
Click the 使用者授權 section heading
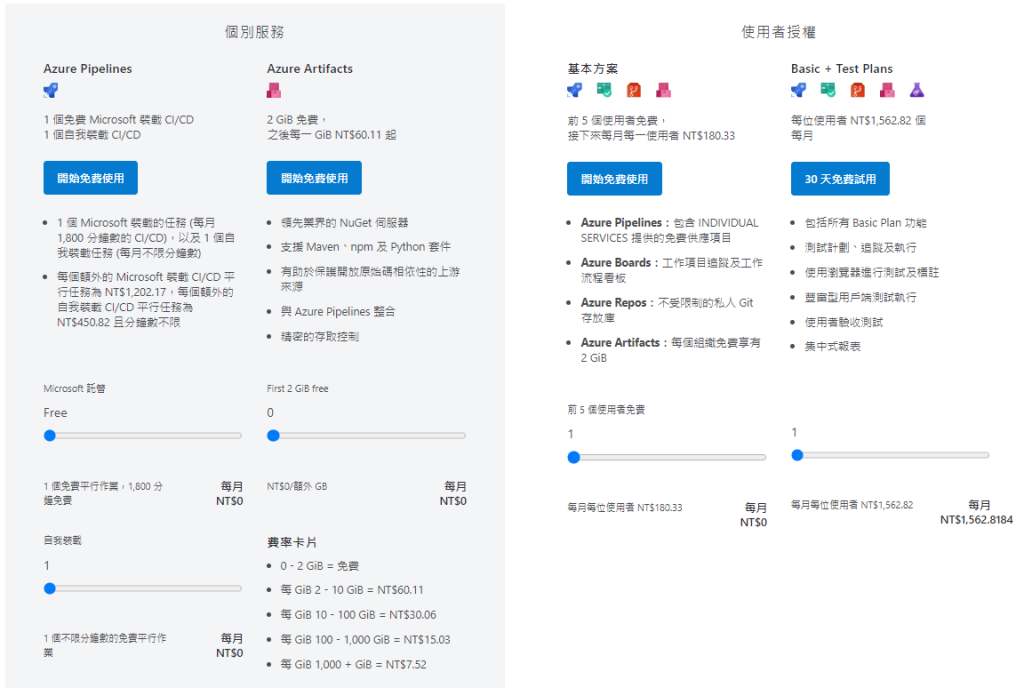pyautogui.click(x=778, y=32)
